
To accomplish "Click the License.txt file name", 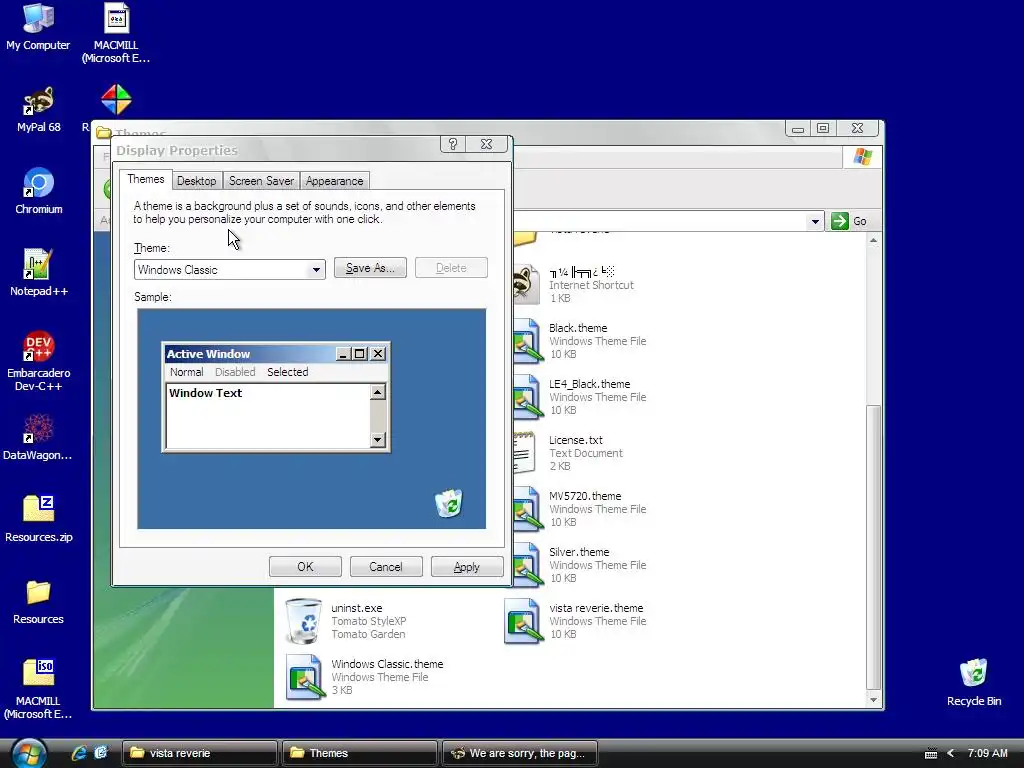I will coord(575,440).
